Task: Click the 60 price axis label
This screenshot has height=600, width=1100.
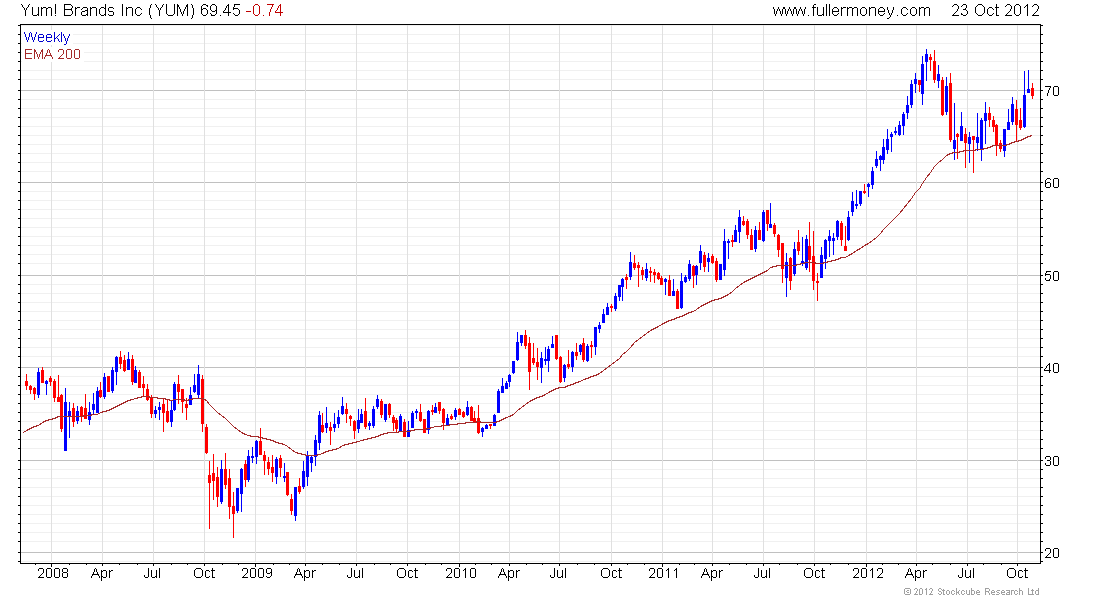Action: click(1051, 183)
